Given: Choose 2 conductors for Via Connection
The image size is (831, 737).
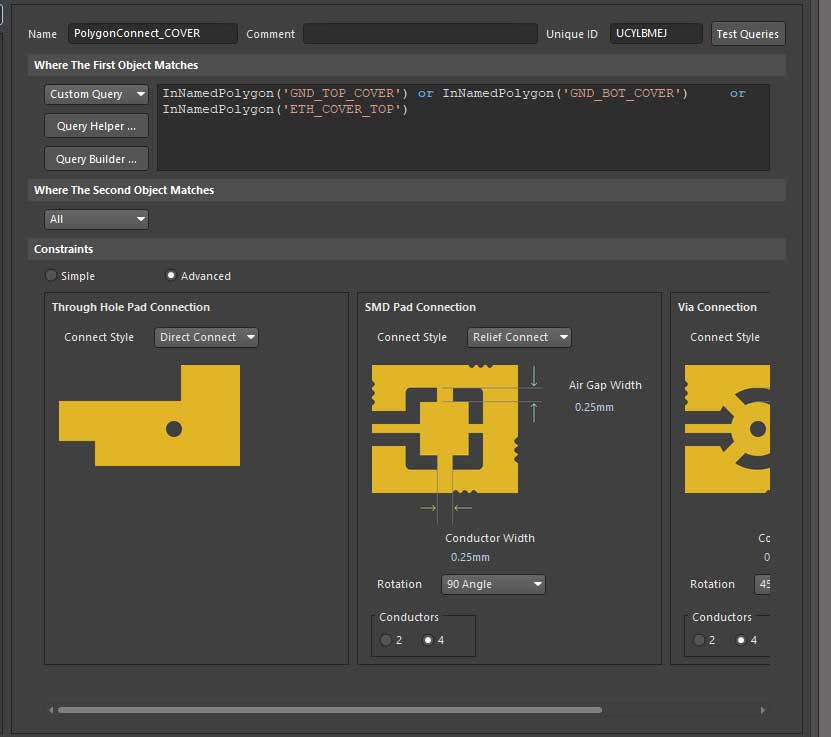Looking at the screenshot, I should (x=699, y=640).
